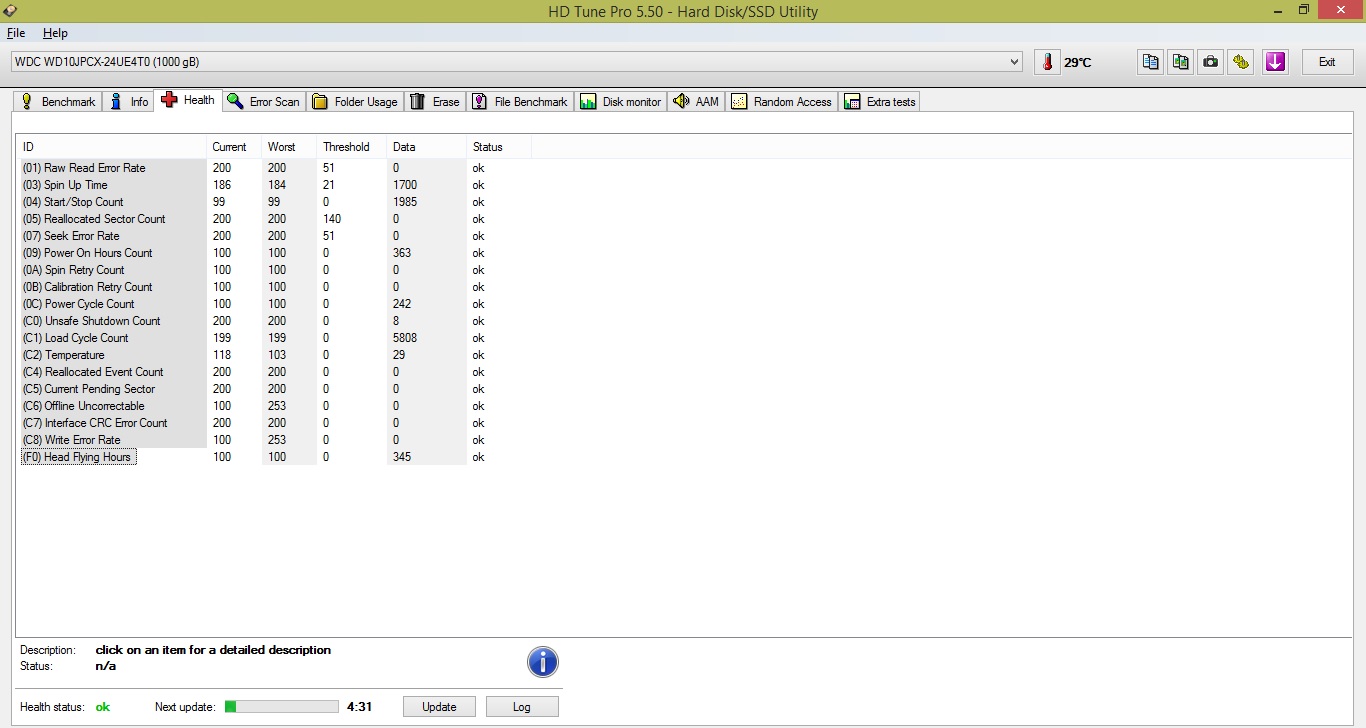
Task: Click data value 1985 for Start/Stop Count
Action: 405,202
